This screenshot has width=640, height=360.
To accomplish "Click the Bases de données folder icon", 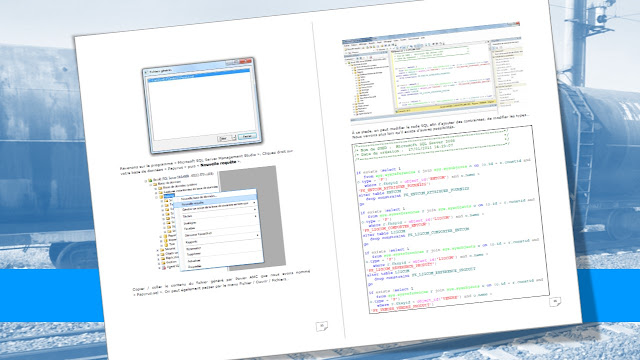I will click(x=155, y=184).
